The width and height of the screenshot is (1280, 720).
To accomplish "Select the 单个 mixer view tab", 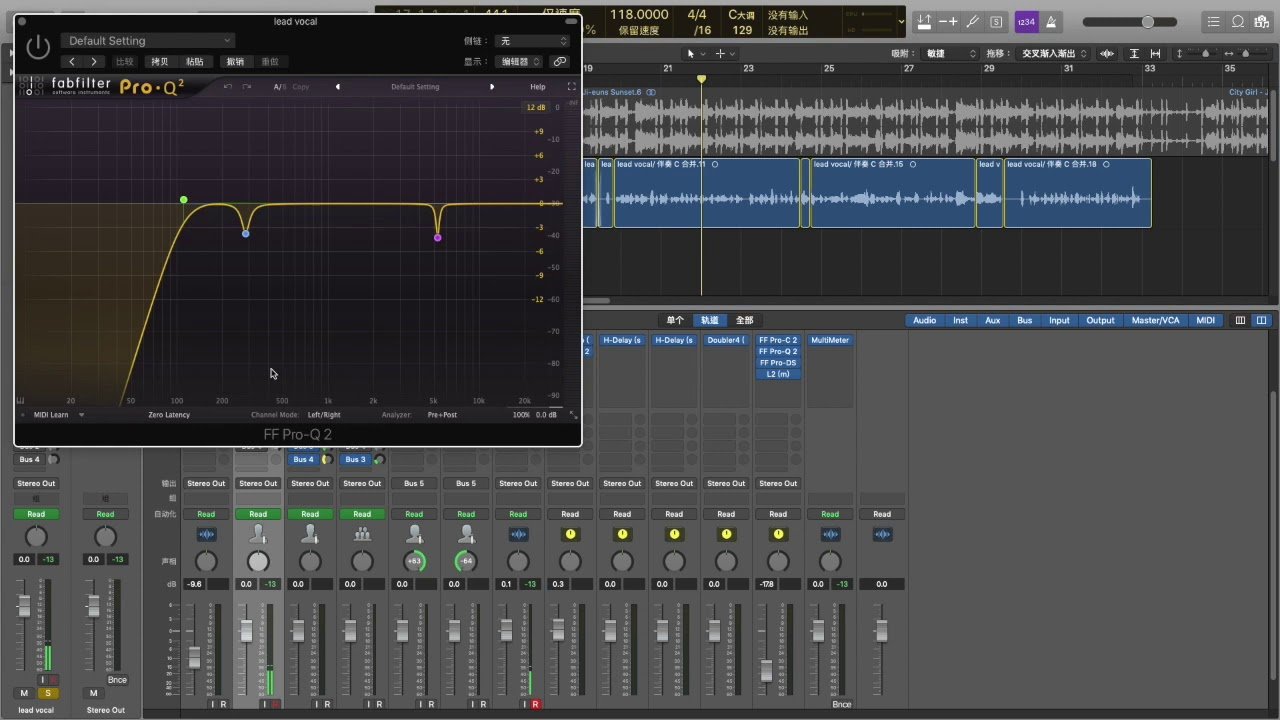I will [675, 320].
